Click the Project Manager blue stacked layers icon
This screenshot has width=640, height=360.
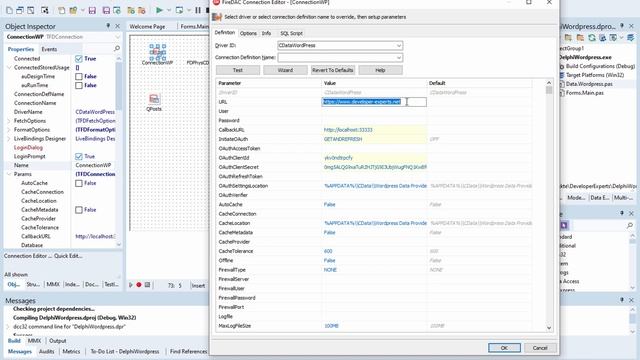click(631, 38)
